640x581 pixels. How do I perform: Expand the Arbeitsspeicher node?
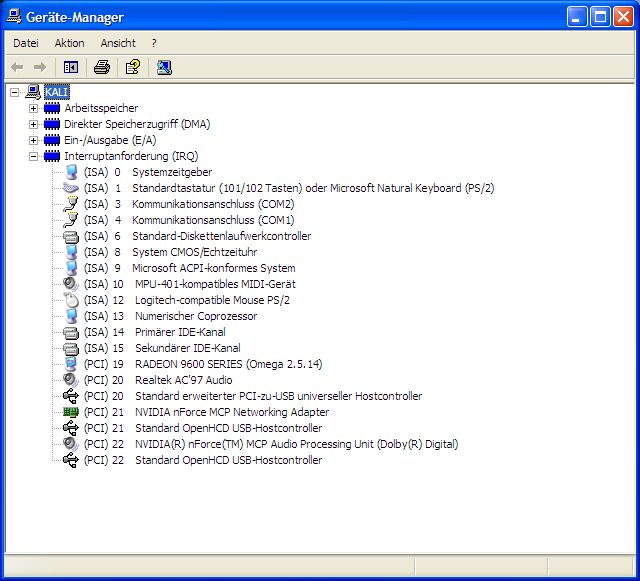tap(33, 108)
